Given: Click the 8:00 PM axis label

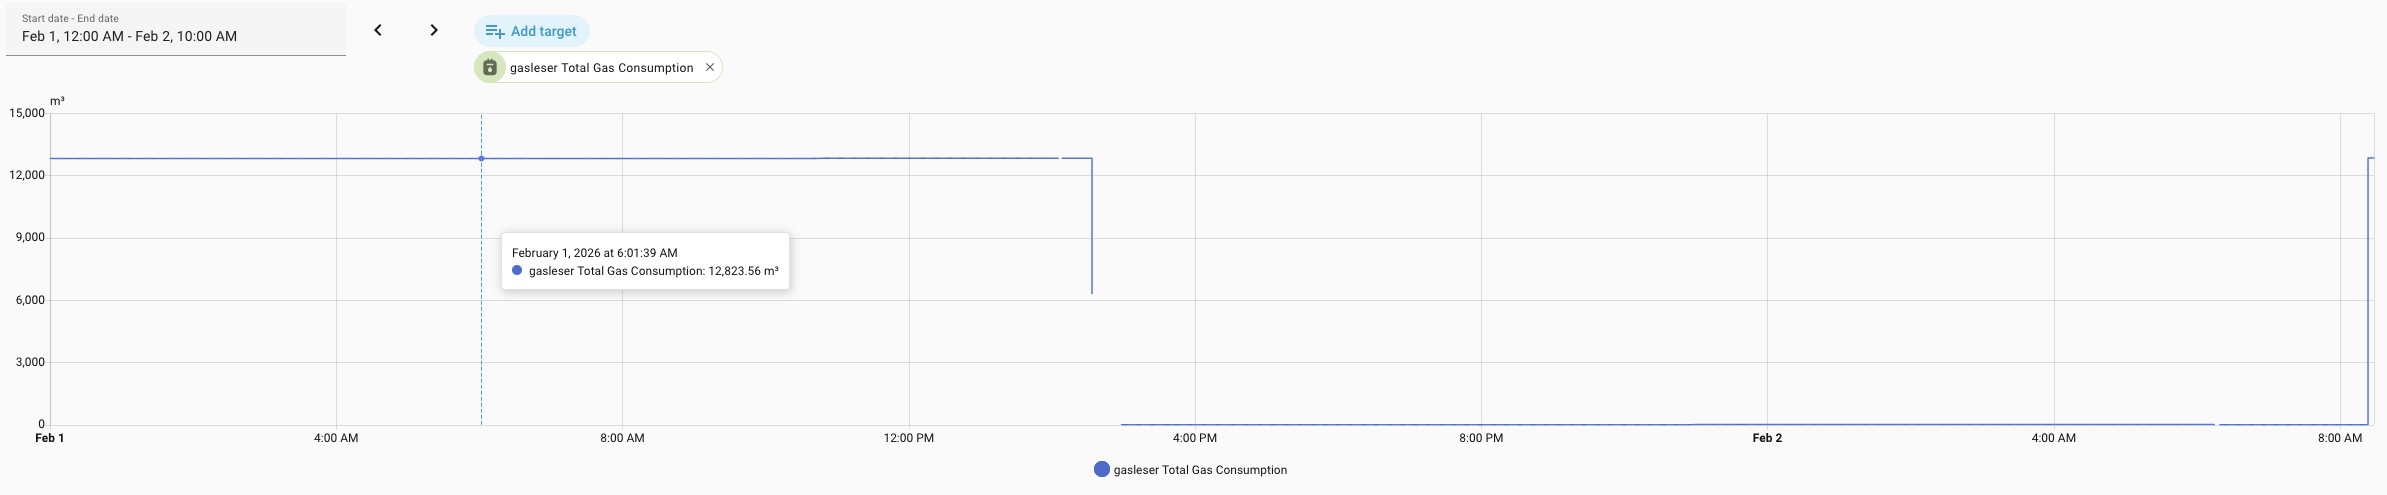Looking at the screenshot, I should [x=1481, y=438].
